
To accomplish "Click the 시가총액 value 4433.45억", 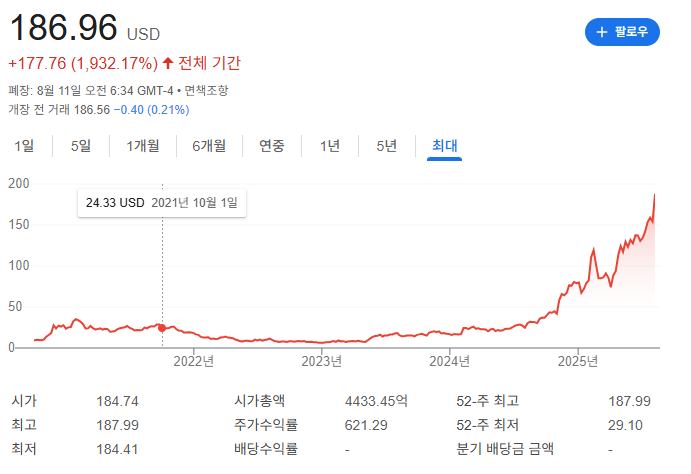I will [376, 401].
